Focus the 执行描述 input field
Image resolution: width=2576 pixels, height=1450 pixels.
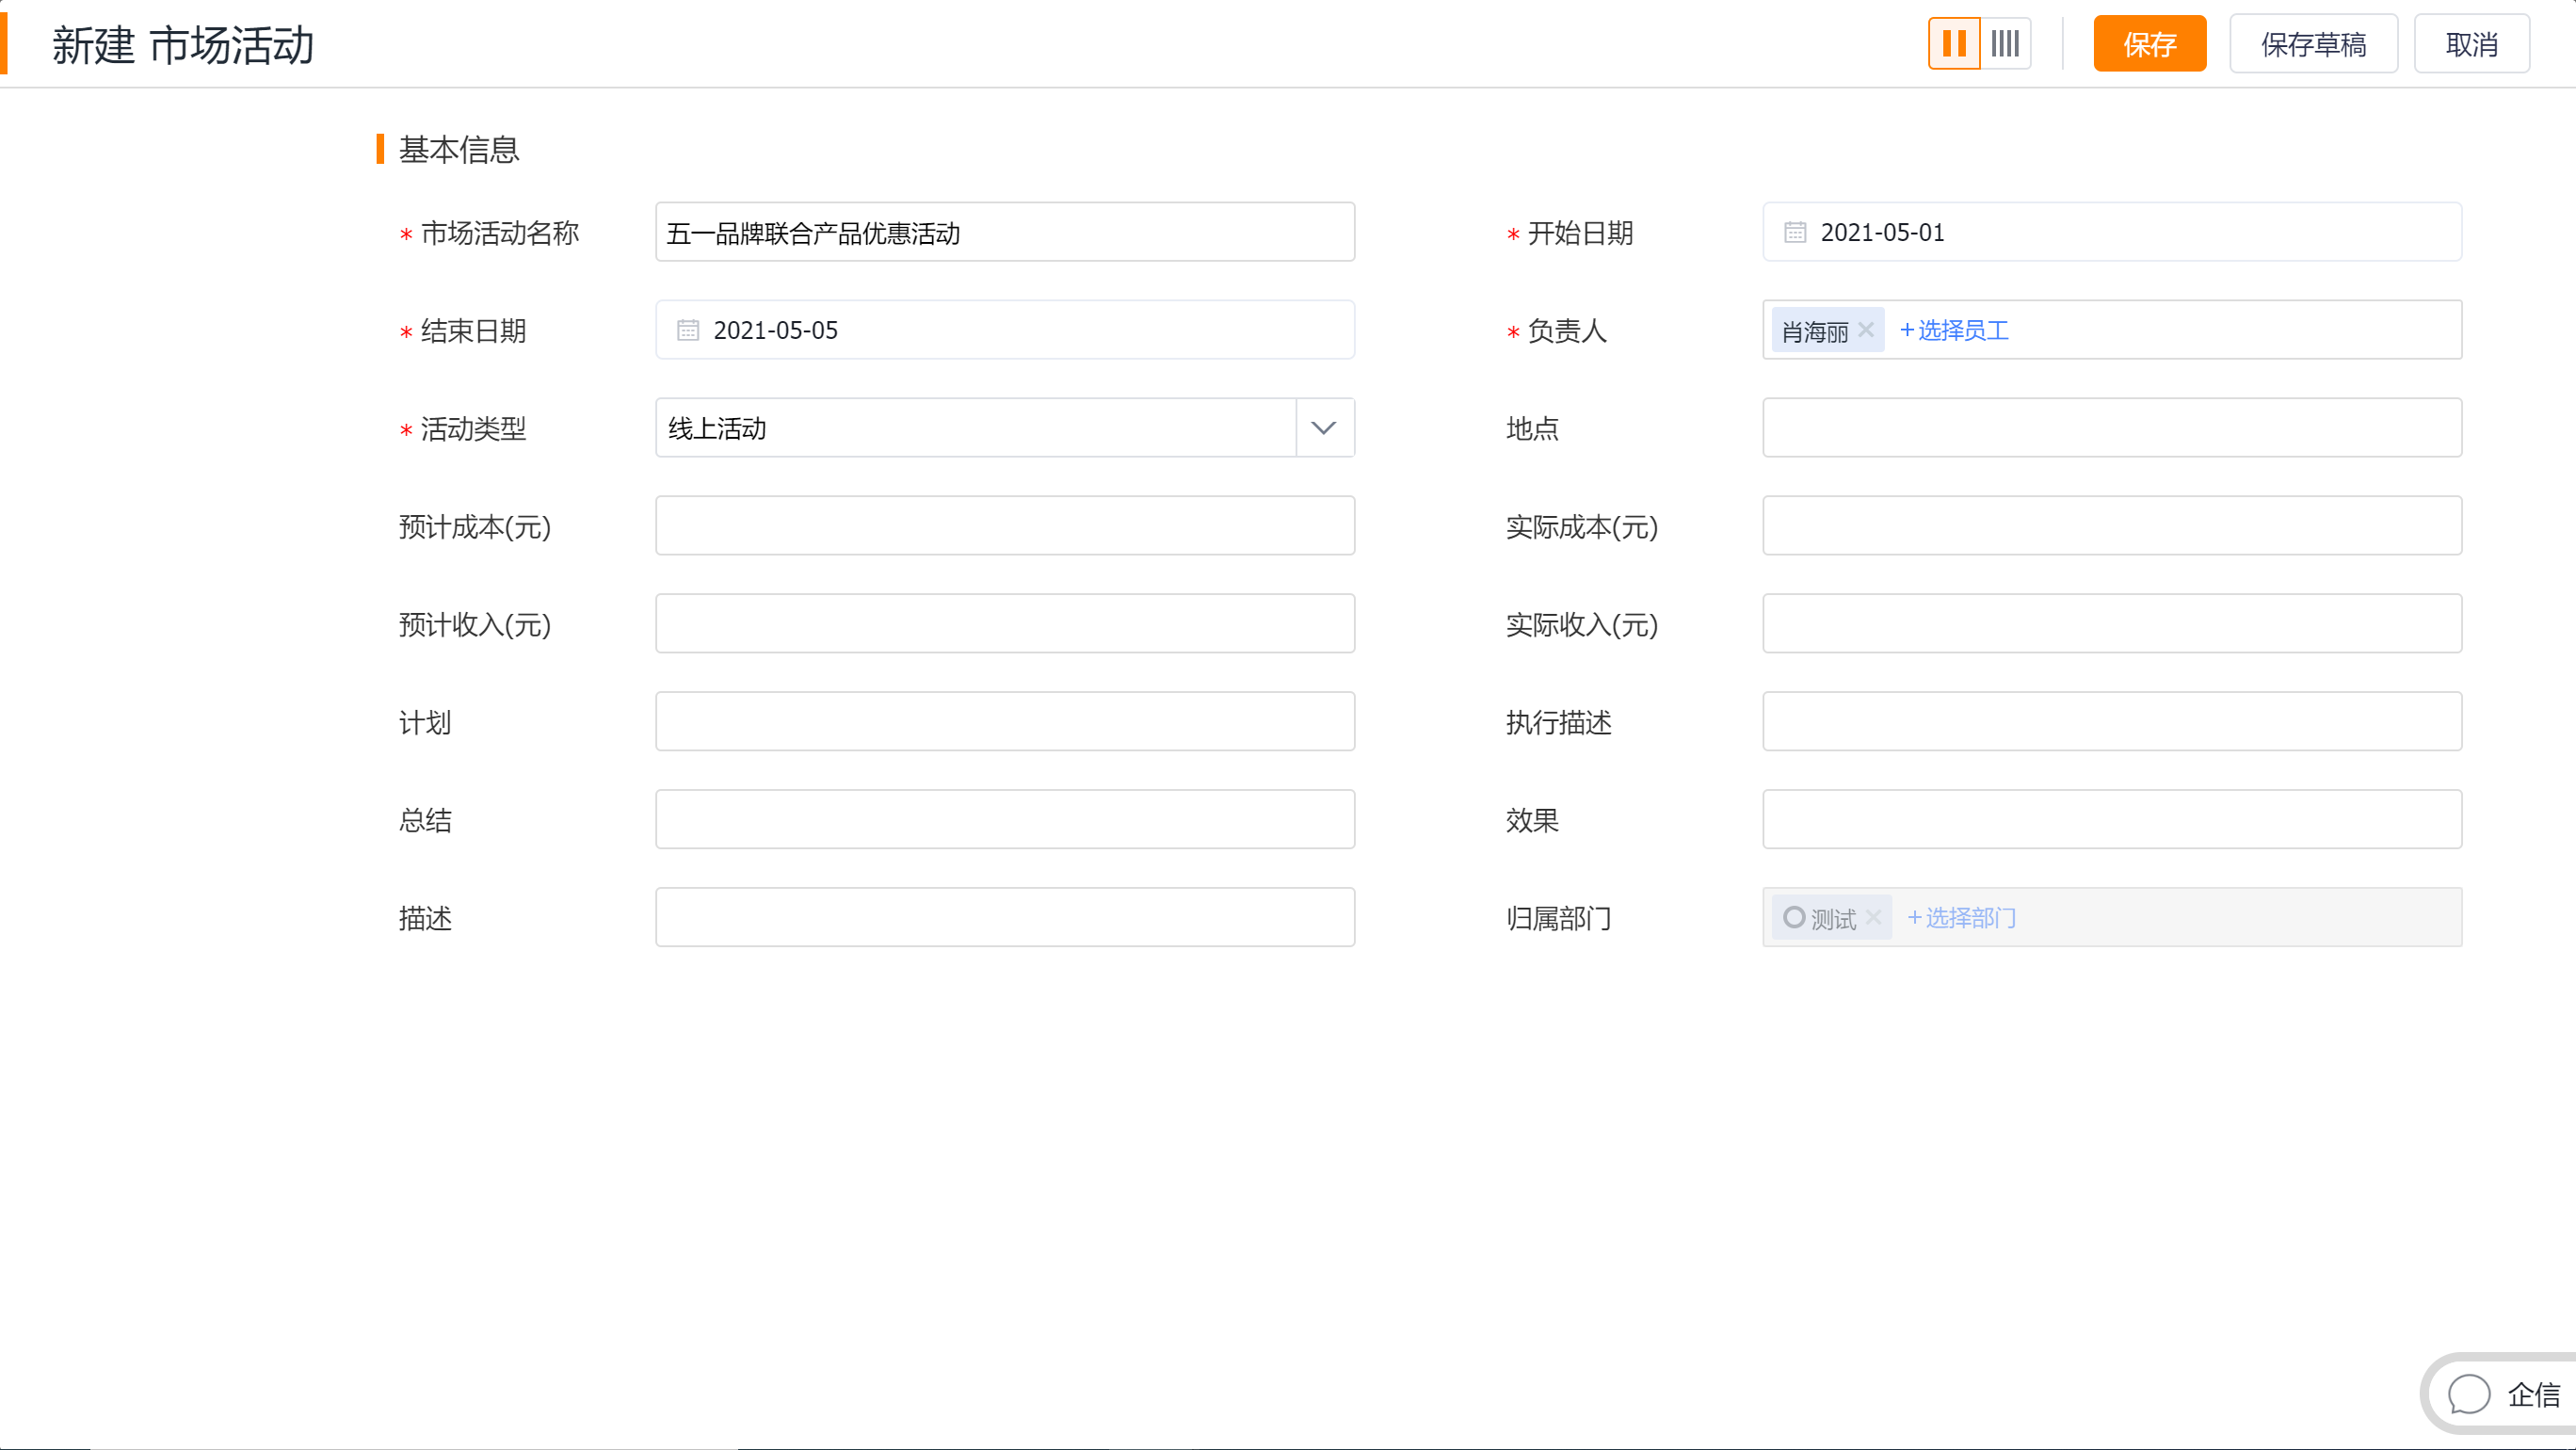click(x=2112, y=722)
